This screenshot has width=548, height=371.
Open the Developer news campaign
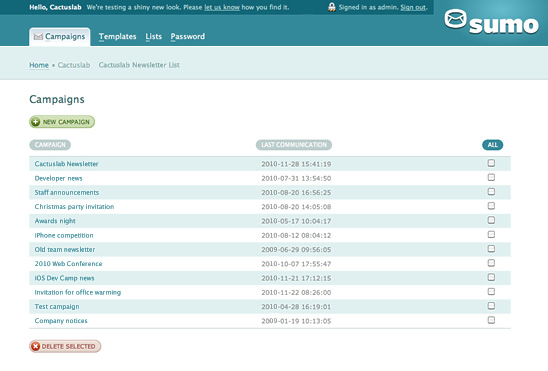point(58,178)
